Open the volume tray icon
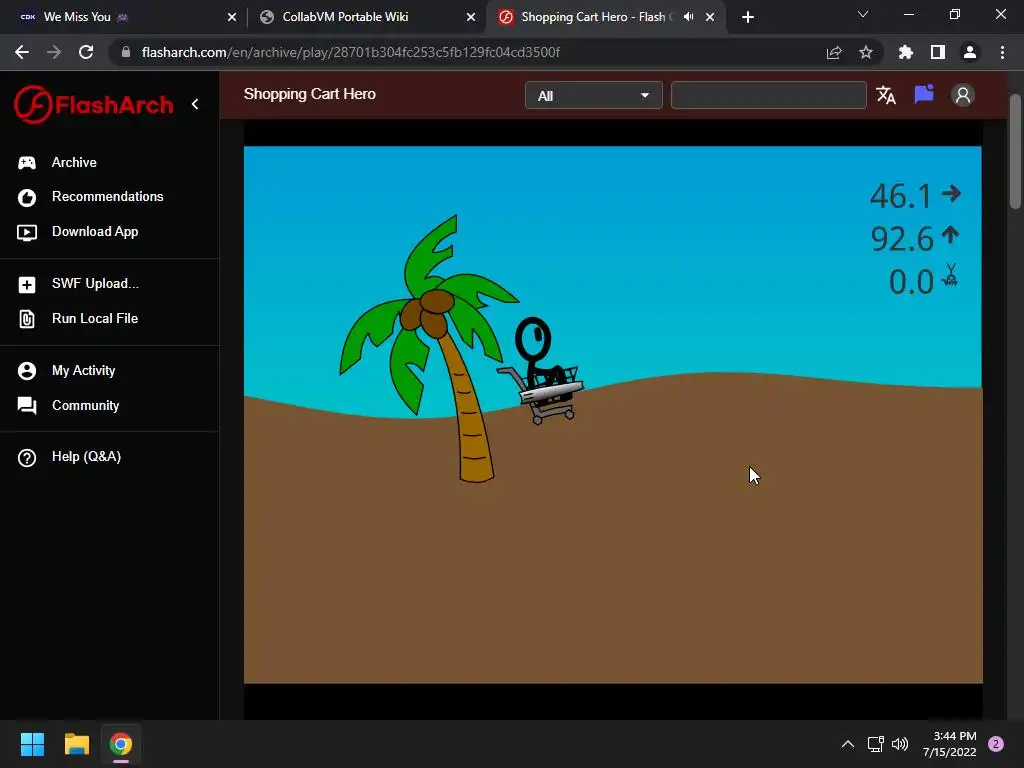 (x=900, y=744)
